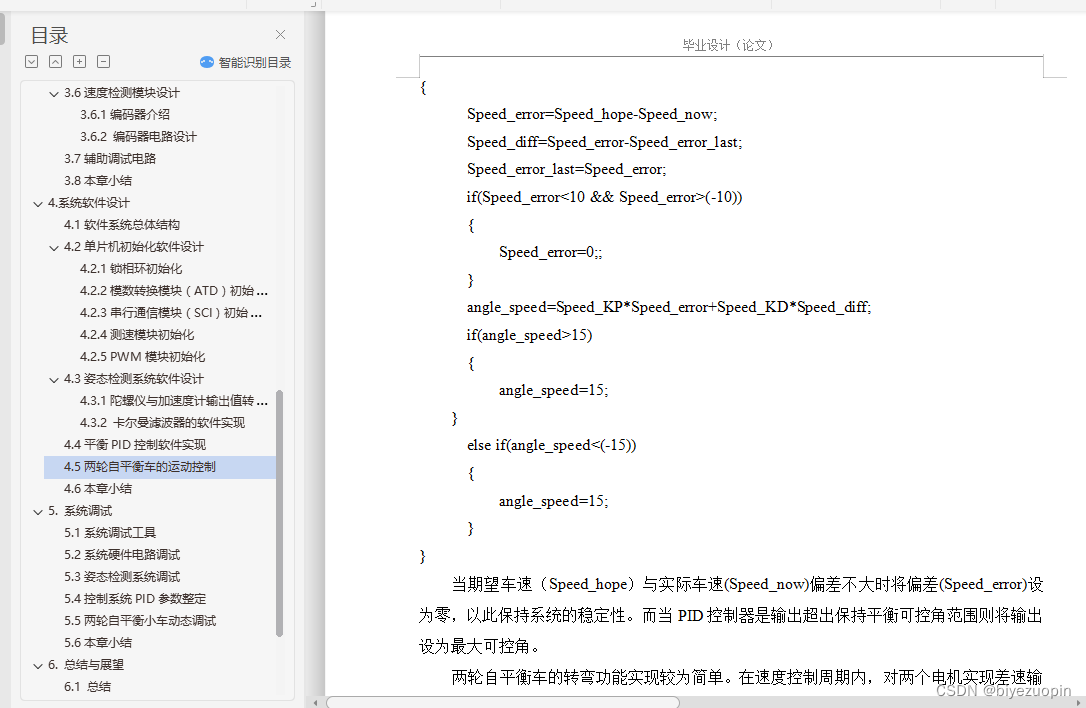Open 5.4 控制系统 PID 参数整定
The image size is (1086, 708).
(x=135, y=599)
